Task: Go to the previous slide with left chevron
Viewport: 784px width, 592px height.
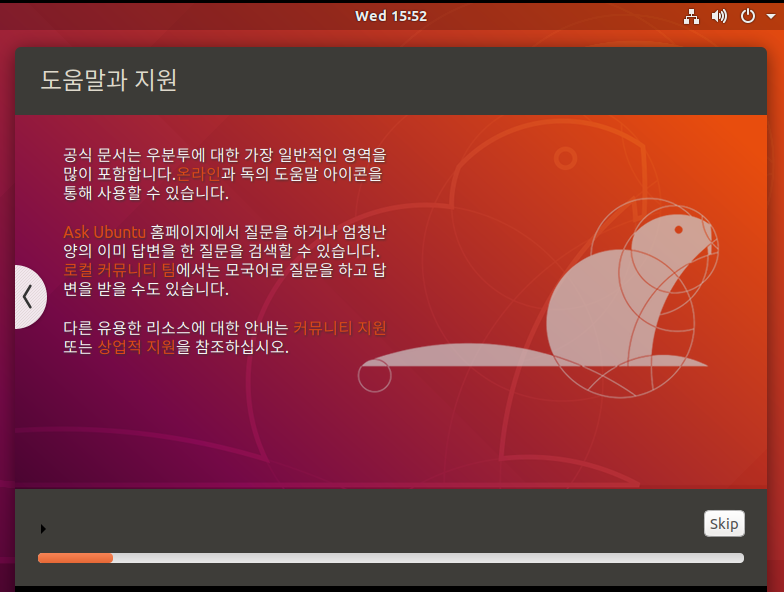Action: 30,296
